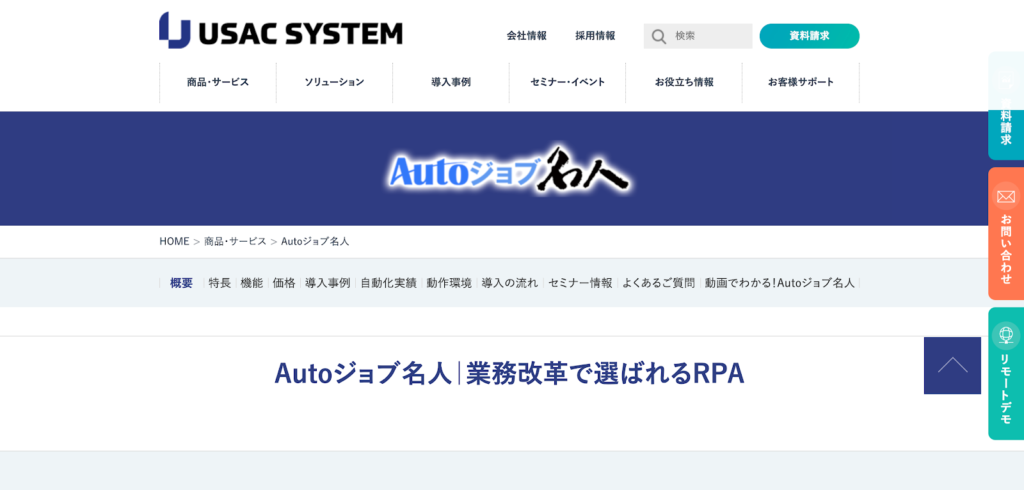The height and width of the screenshot is (490, 1024).
Task: Open the 導入事例 main menu item
Action: 451,82
